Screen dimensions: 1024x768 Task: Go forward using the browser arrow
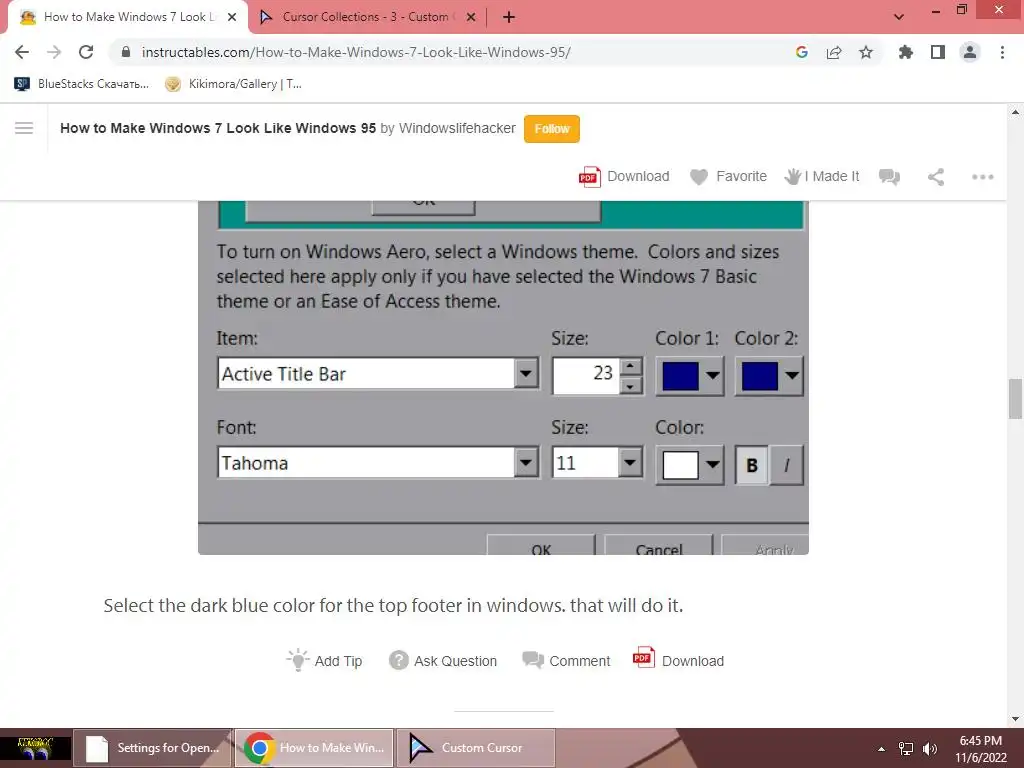pos(54,52)
